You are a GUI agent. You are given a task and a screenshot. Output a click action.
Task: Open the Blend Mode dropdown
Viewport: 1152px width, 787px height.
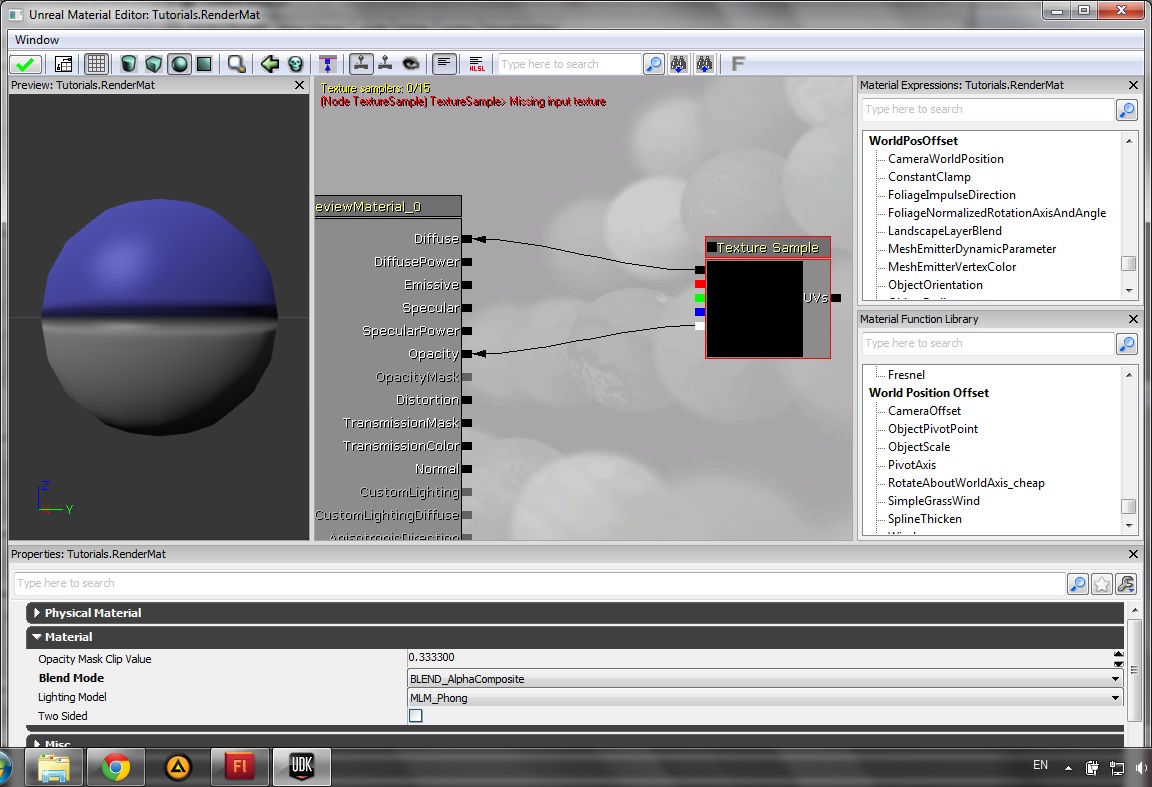point(764,679)
